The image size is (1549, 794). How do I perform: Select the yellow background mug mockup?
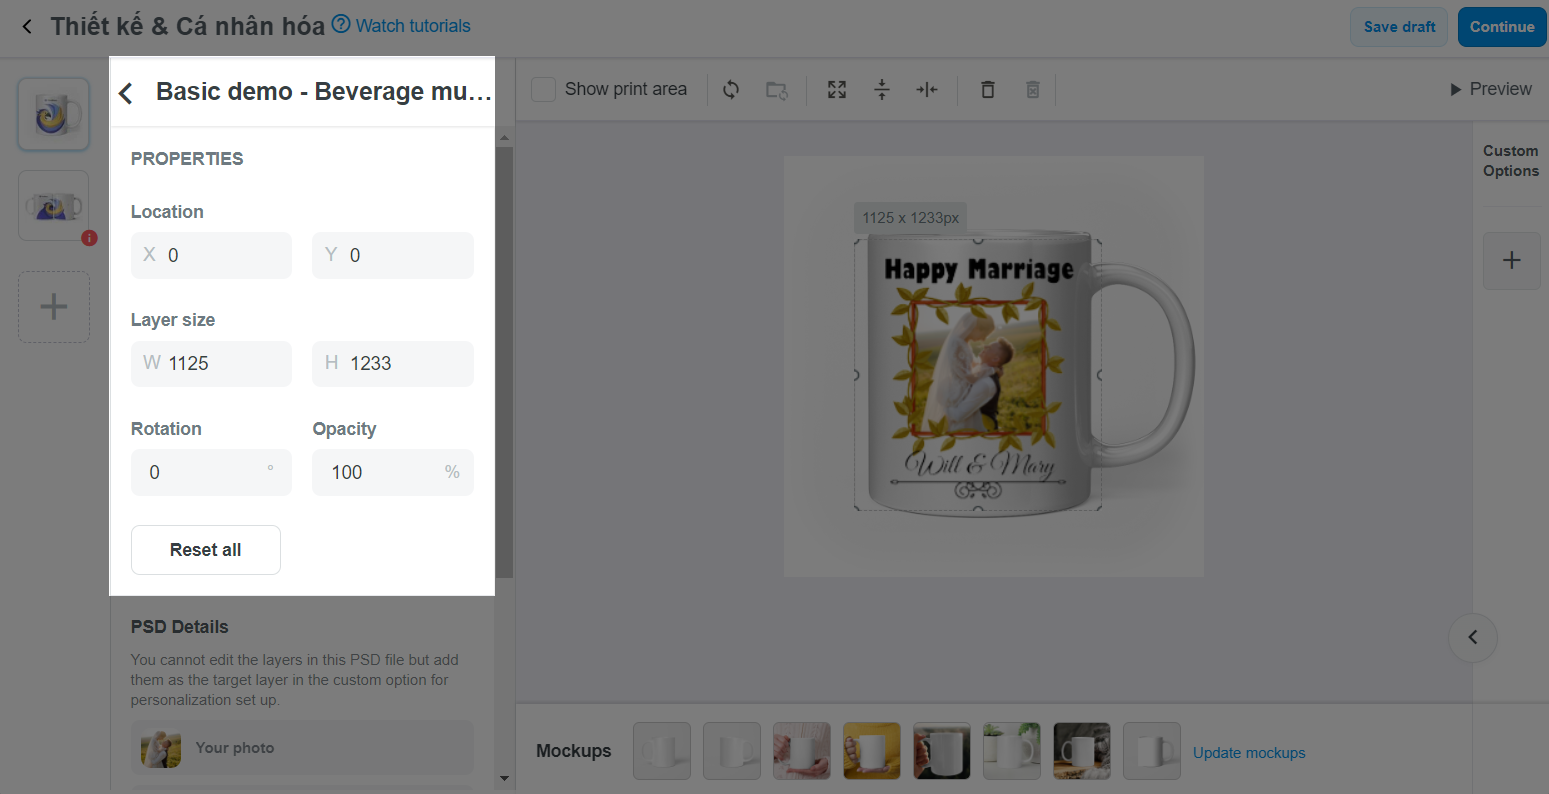coord(872,751)
